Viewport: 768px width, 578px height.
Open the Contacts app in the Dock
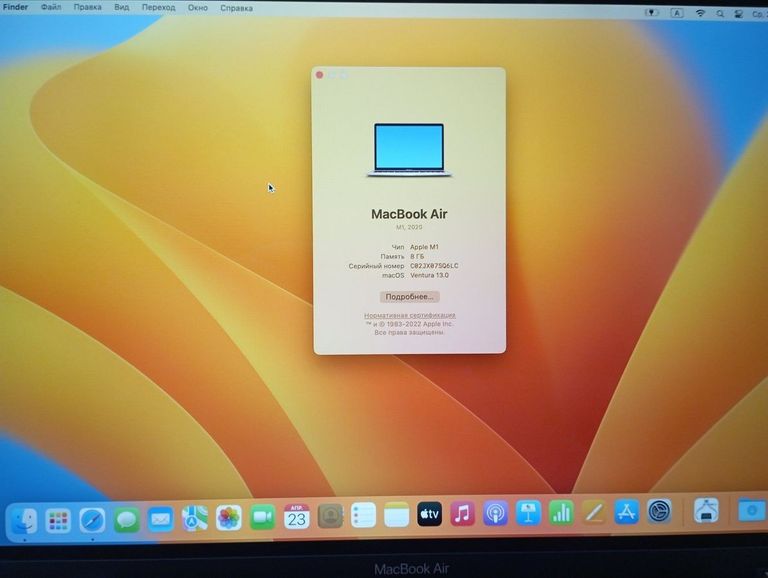coord(330,516)
